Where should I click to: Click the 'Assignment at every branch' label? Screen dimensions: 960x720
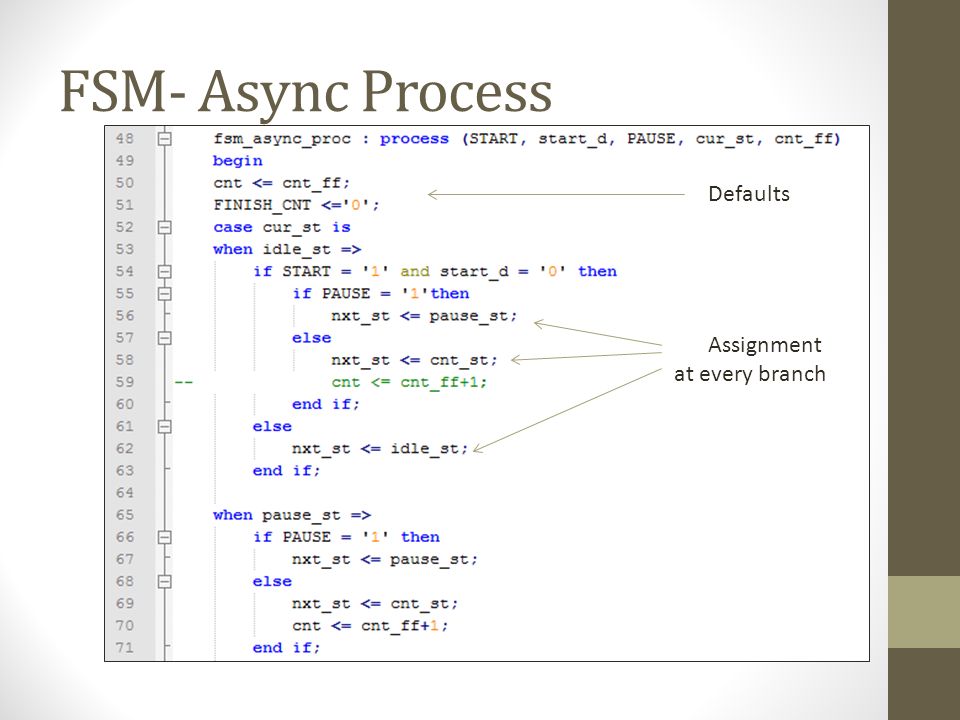pos(750,359)
